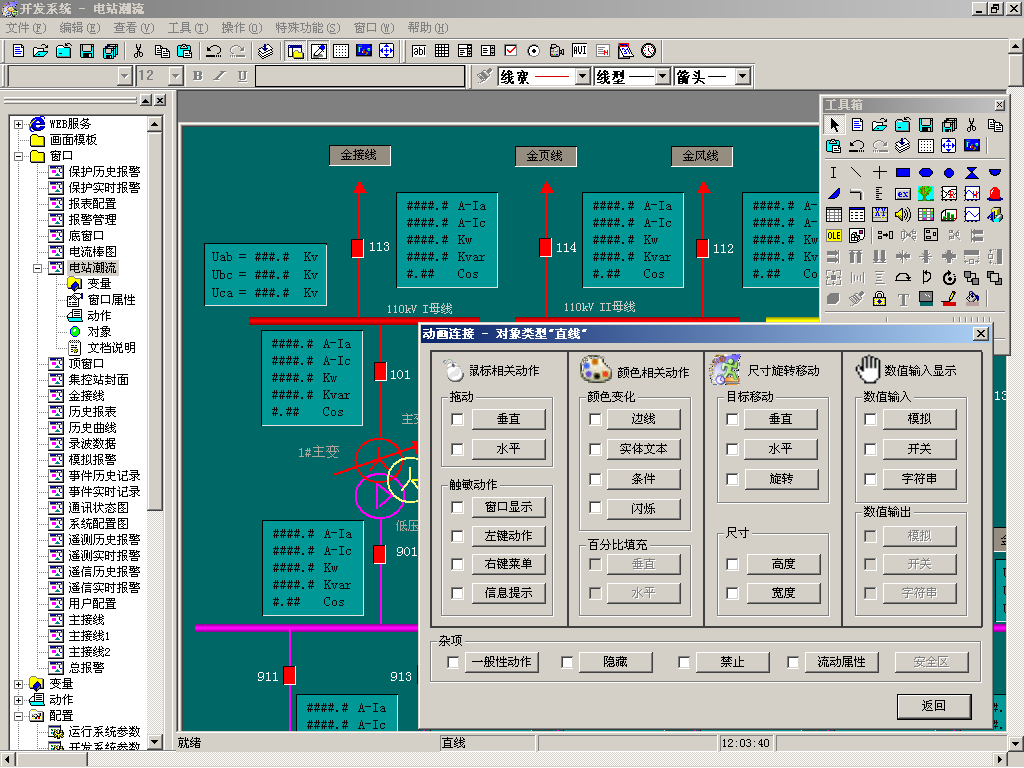Tick the 垂直 drag checkbox under 拖动
Screen dimensions: 1024x768
click(x=457, y=419)
